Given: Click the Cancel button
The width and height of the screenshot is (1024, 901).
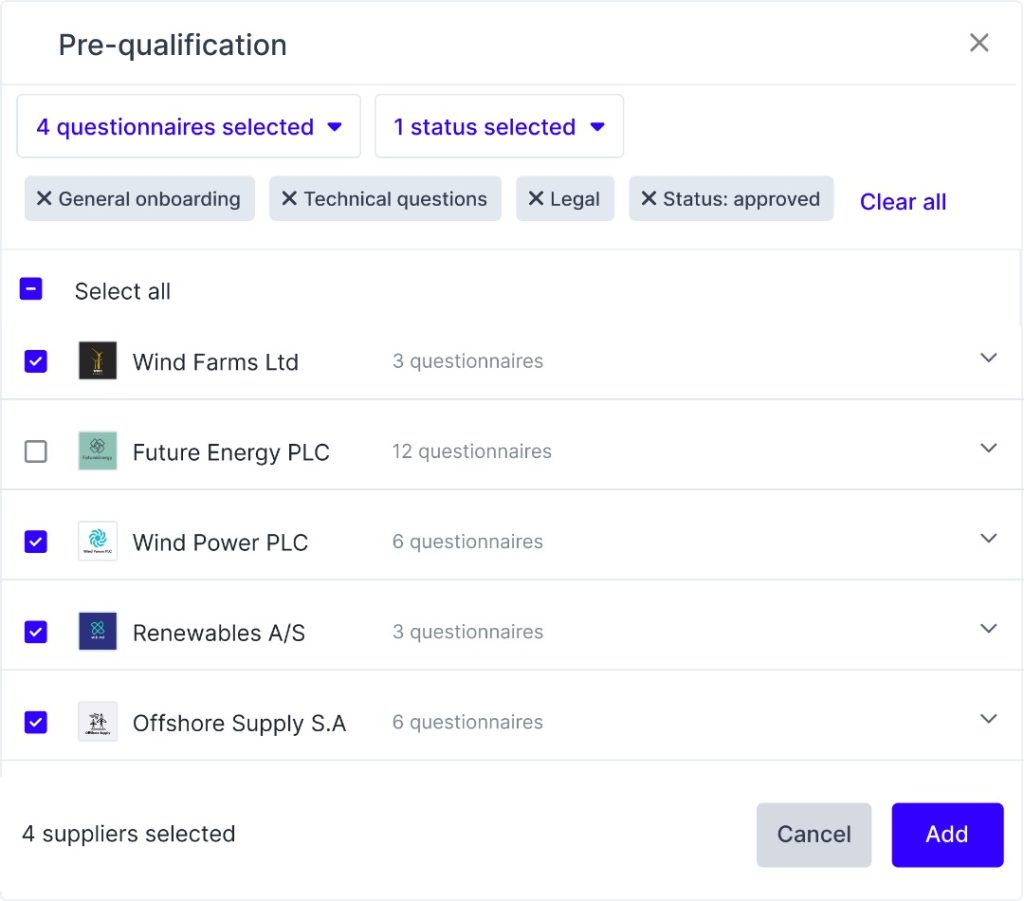Looking at the screenshot, I should click(x=814, y=834).
